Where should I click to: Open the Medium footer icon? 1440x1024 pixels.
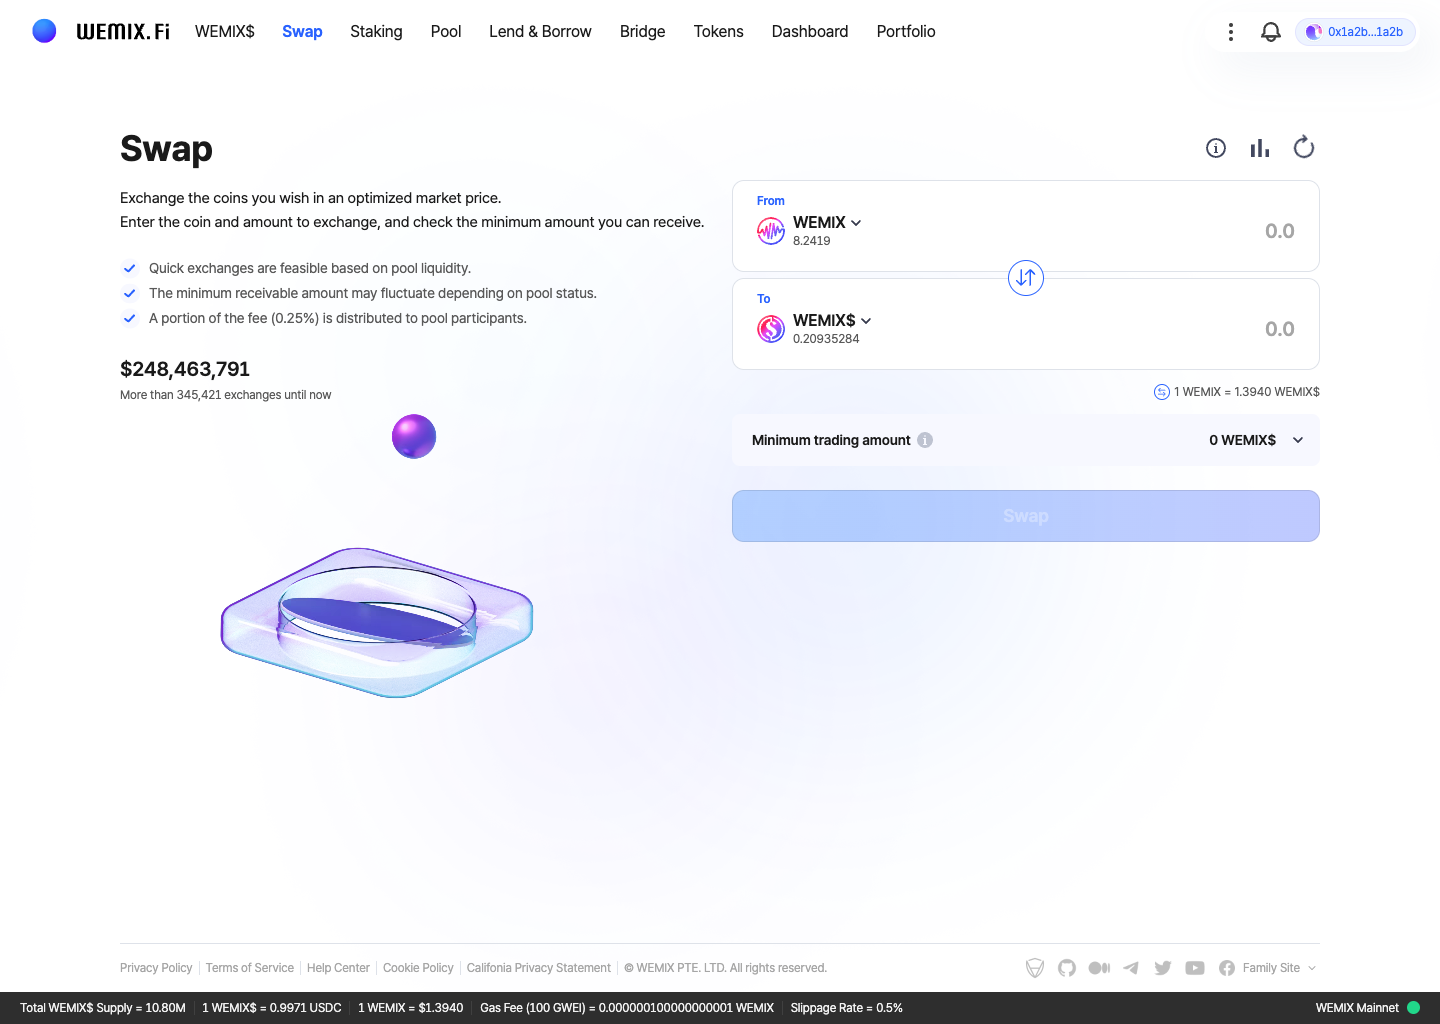point(1099,968)
